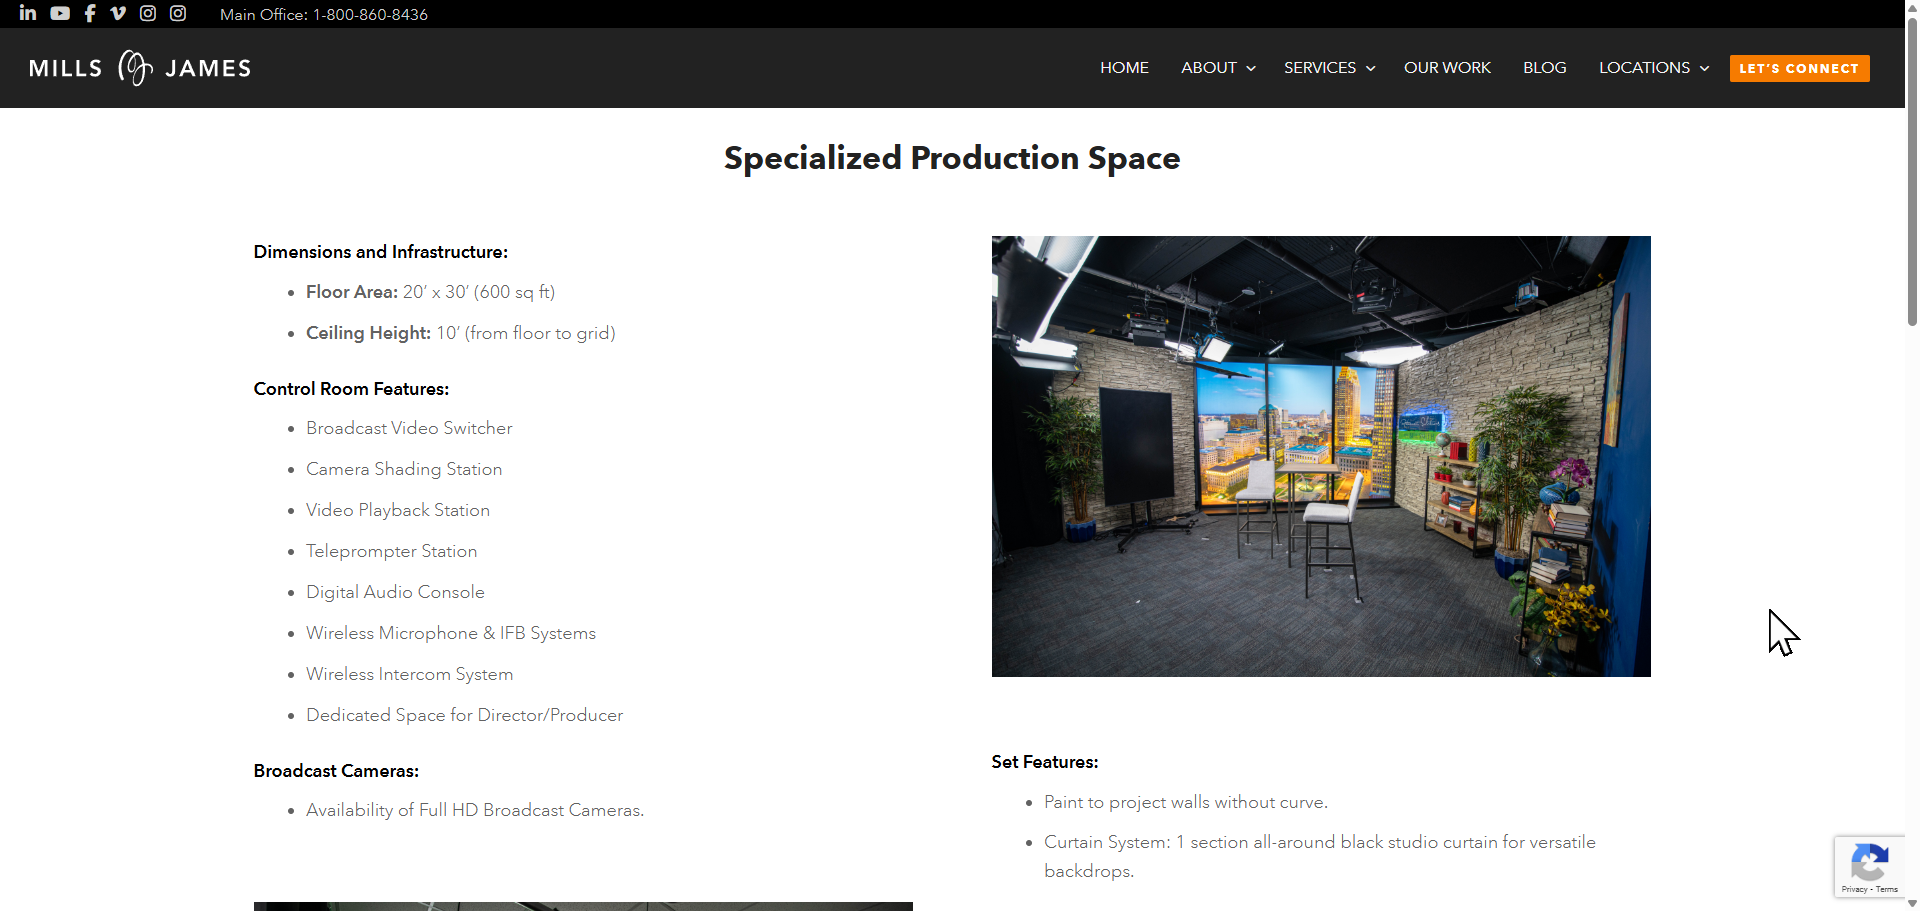The width and height of the screenshot is (1920, 911).
Task: Open the Instagram icon nearest phone number
Action: (178, 13)
